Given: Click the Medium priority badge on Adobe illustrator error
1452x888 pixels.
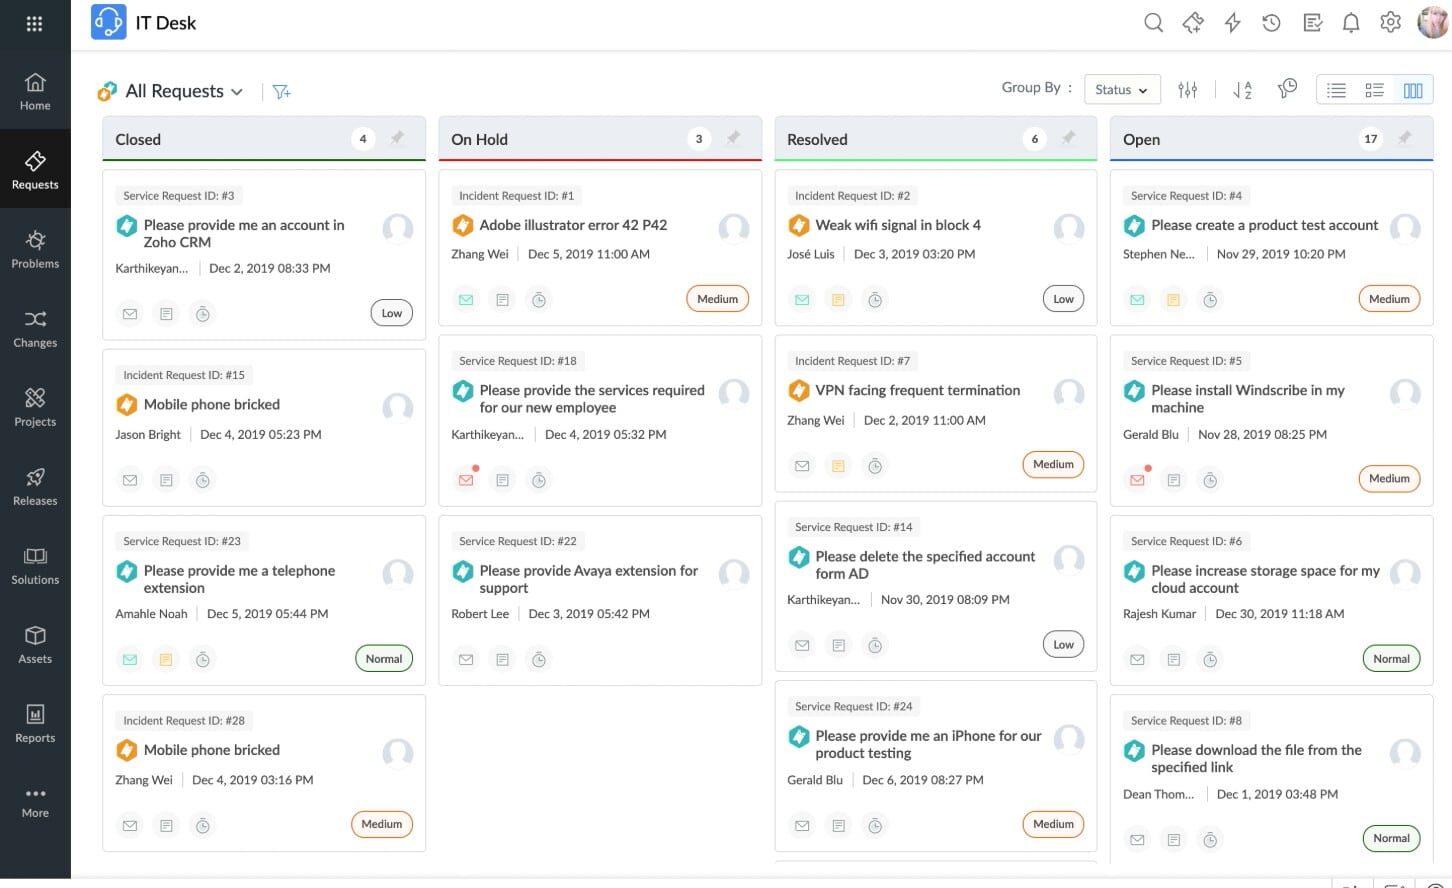Looking at the screenshot, I should [717, 298].
